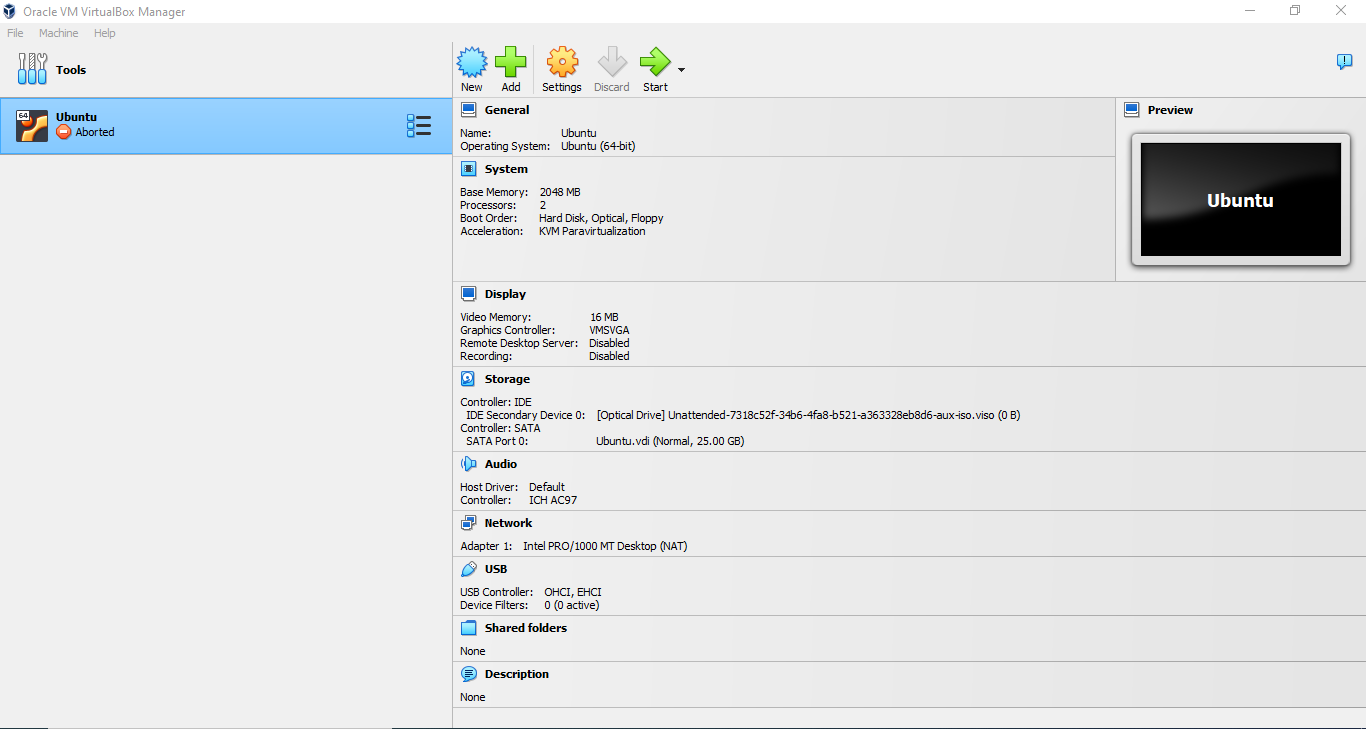The image size is (1366, 729).
Task: Click the Preview heading text
Action: pyautogui.click(x=1170, y=110)
